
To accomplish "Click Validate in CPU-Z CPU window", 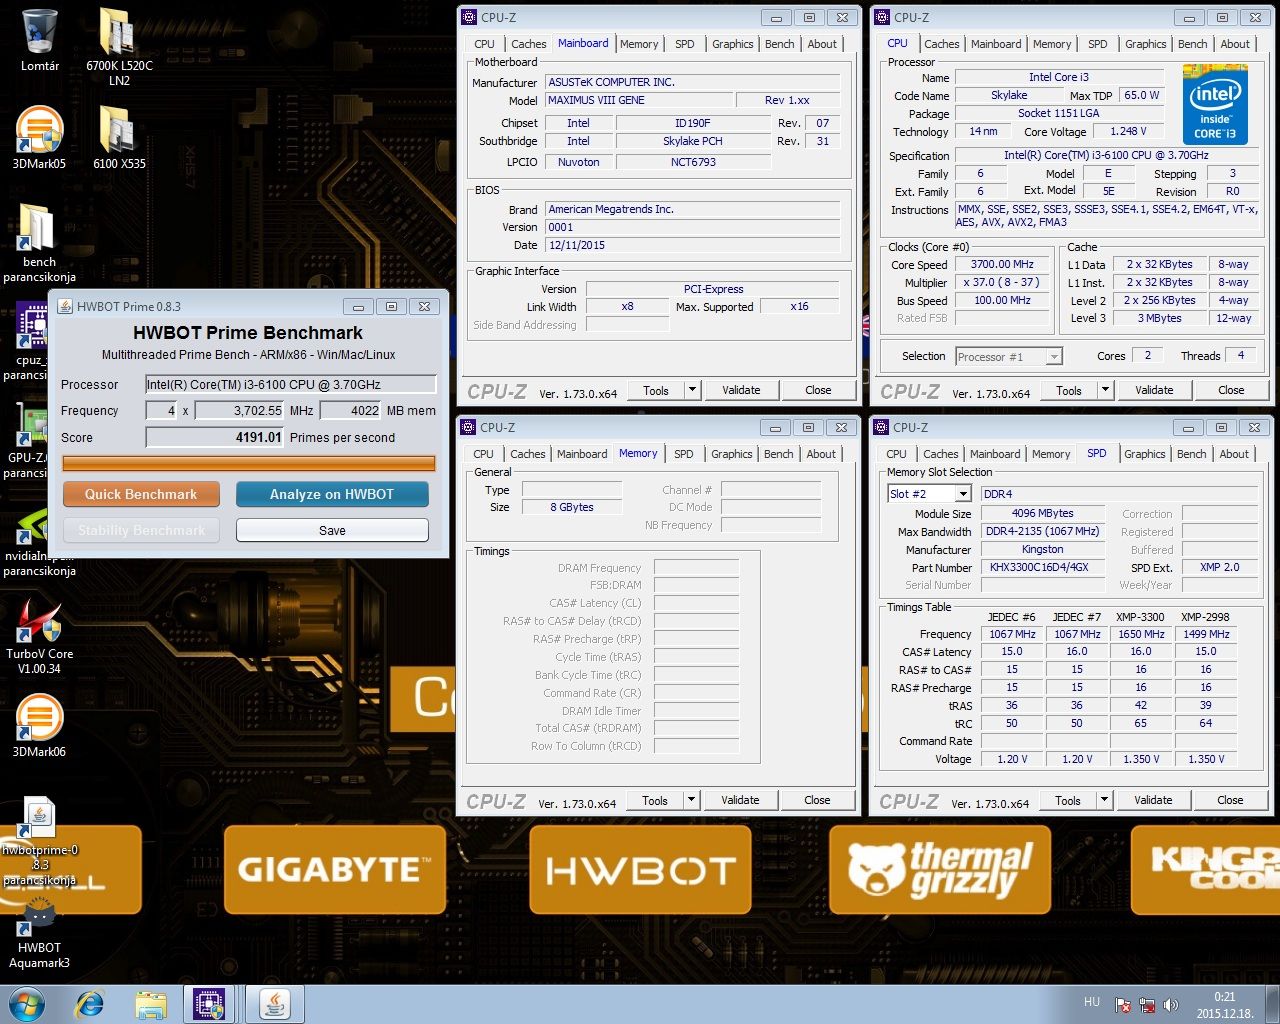I will coord(1154,390).
